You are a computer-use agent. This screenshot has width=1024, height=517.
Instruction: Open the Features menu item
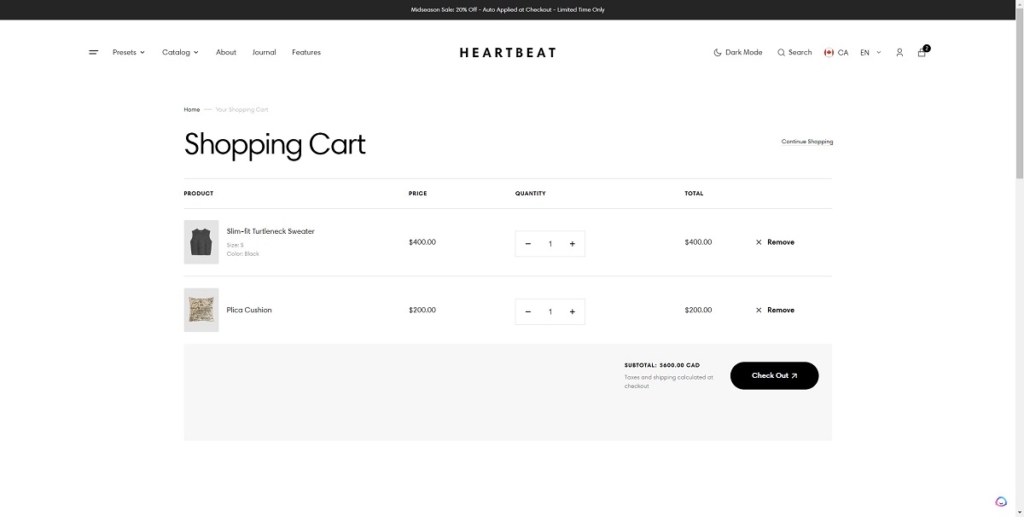point(306,52)
